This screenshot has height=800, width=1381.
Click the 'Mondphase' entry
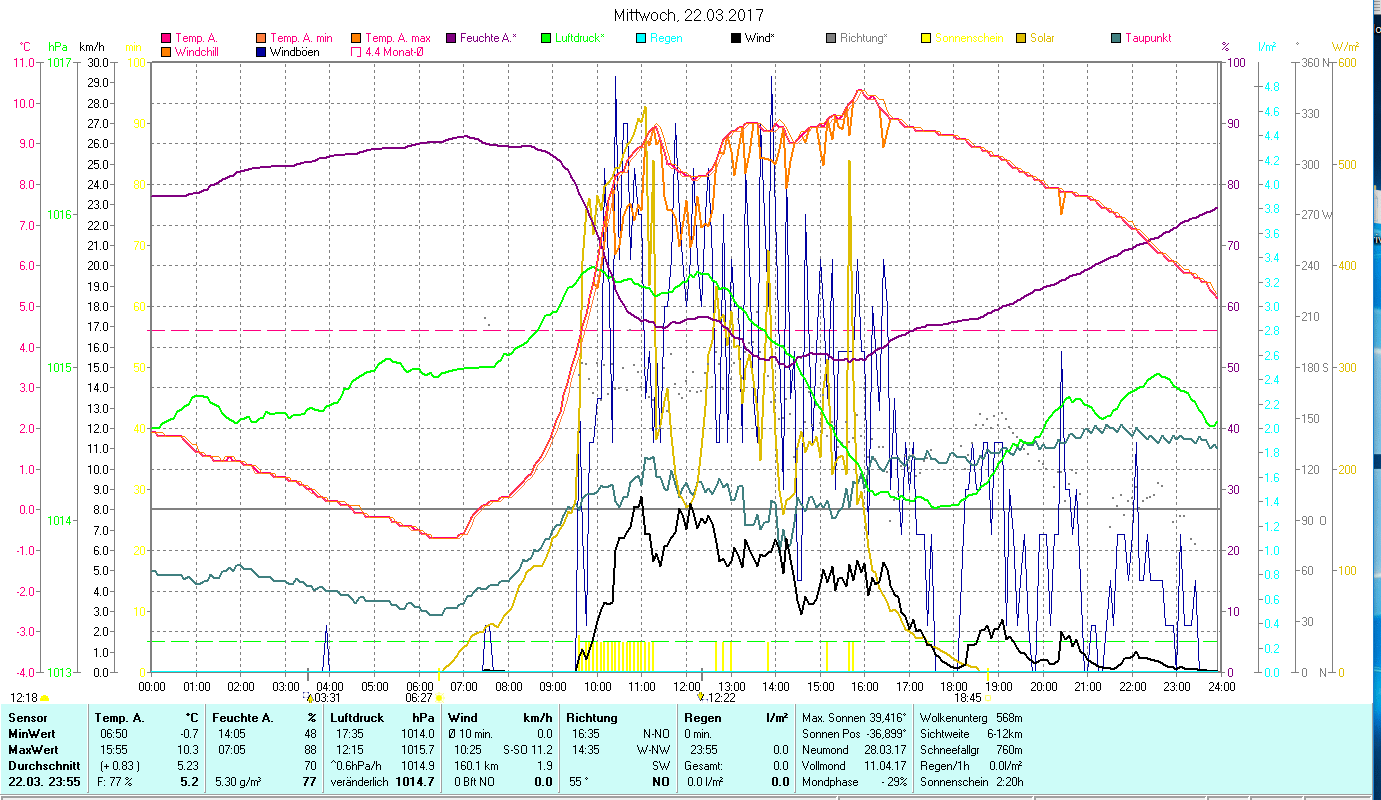coord(854,782)
